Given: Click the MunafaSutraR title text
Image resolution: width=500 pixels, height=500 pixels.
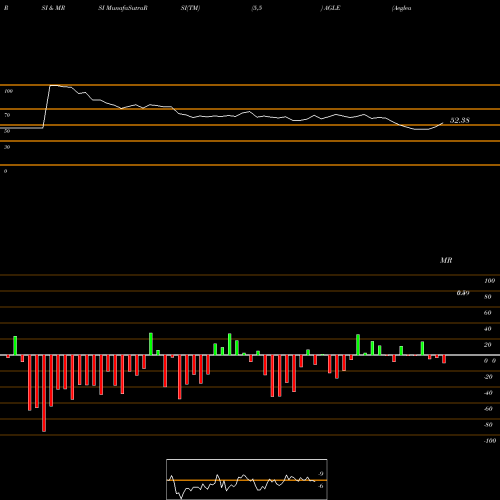Looking at the screenshot, I should click(x=127, y=8).
